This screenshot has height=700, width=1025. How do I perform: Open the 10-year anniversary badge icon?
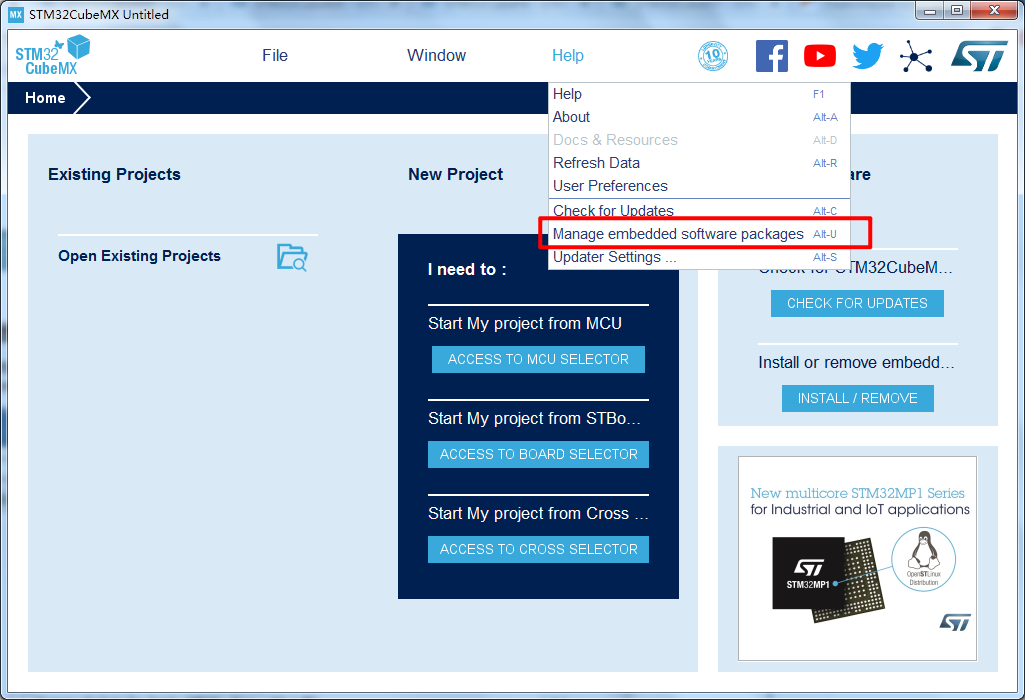(712, 56)
